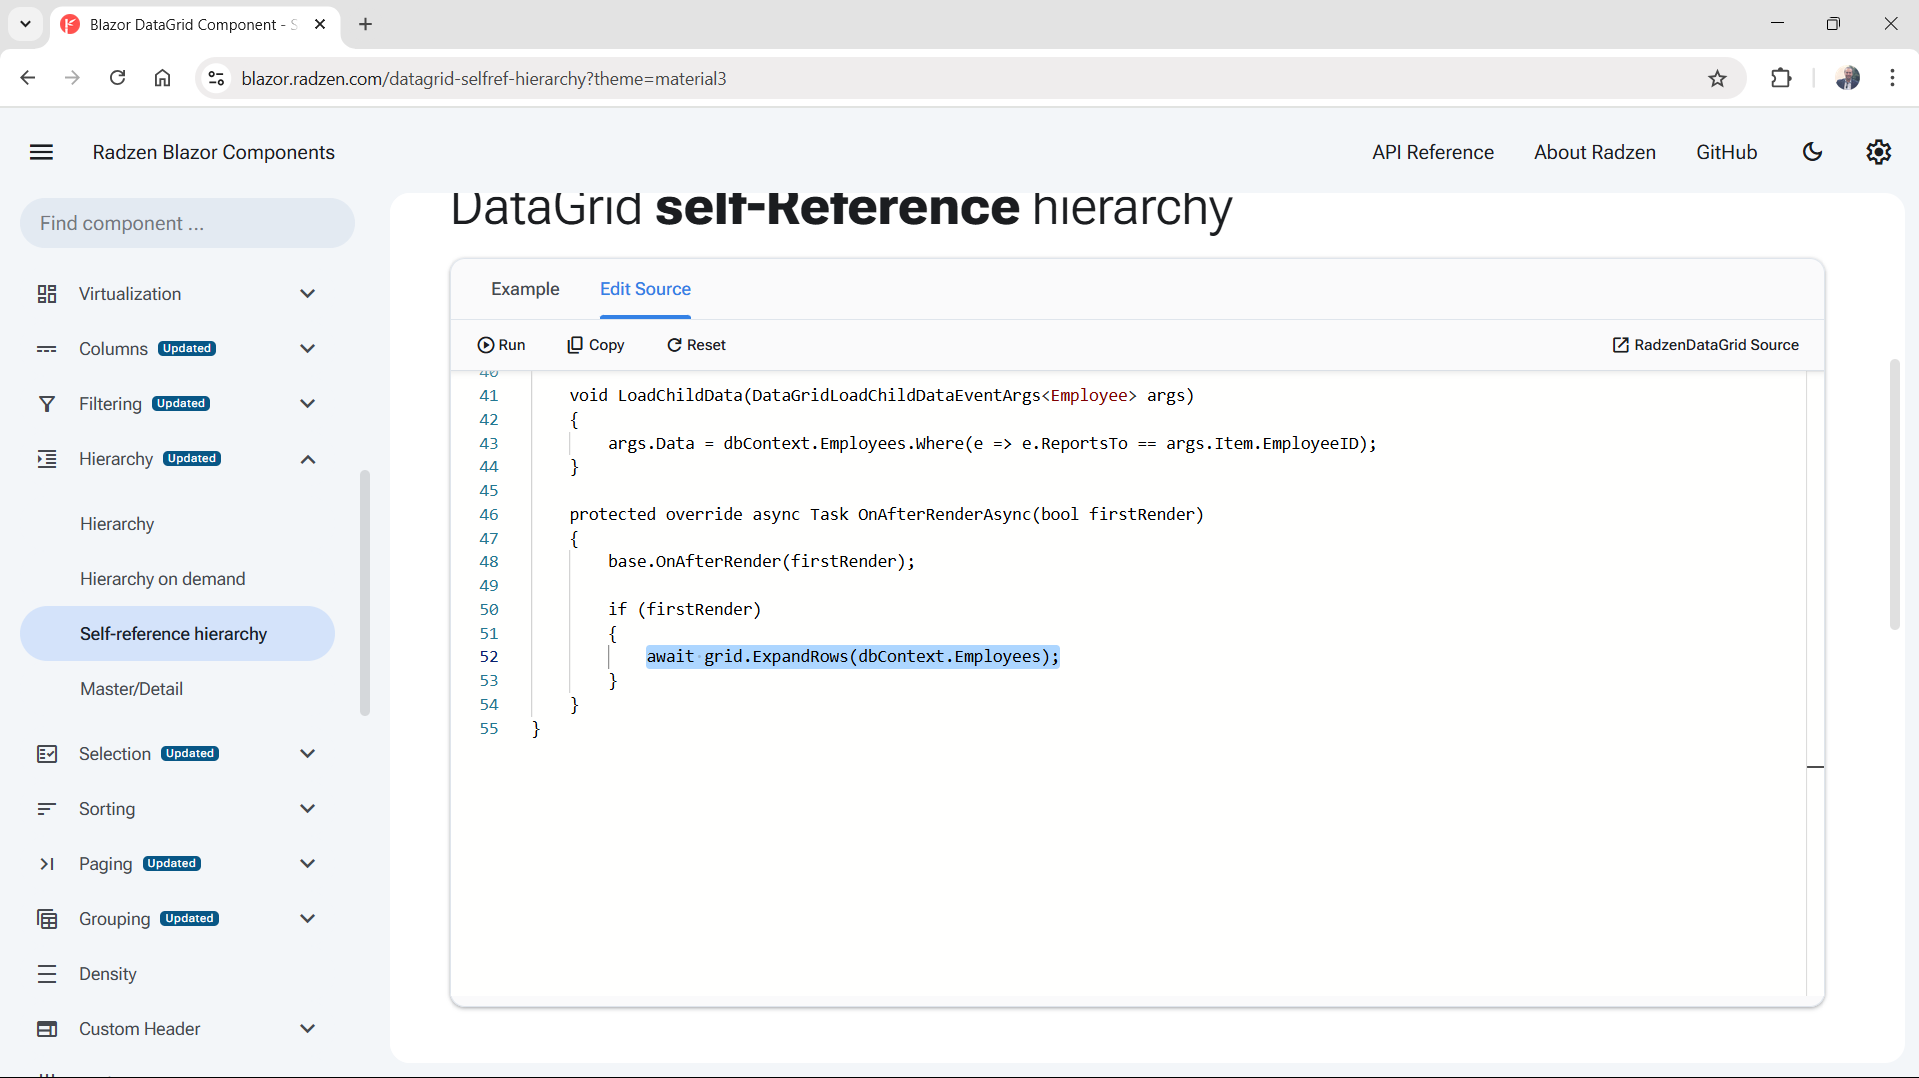This screenshot has width=1919, height=1078.
Task: Bookmark this page with star icon
Action: click(1717, 79)
